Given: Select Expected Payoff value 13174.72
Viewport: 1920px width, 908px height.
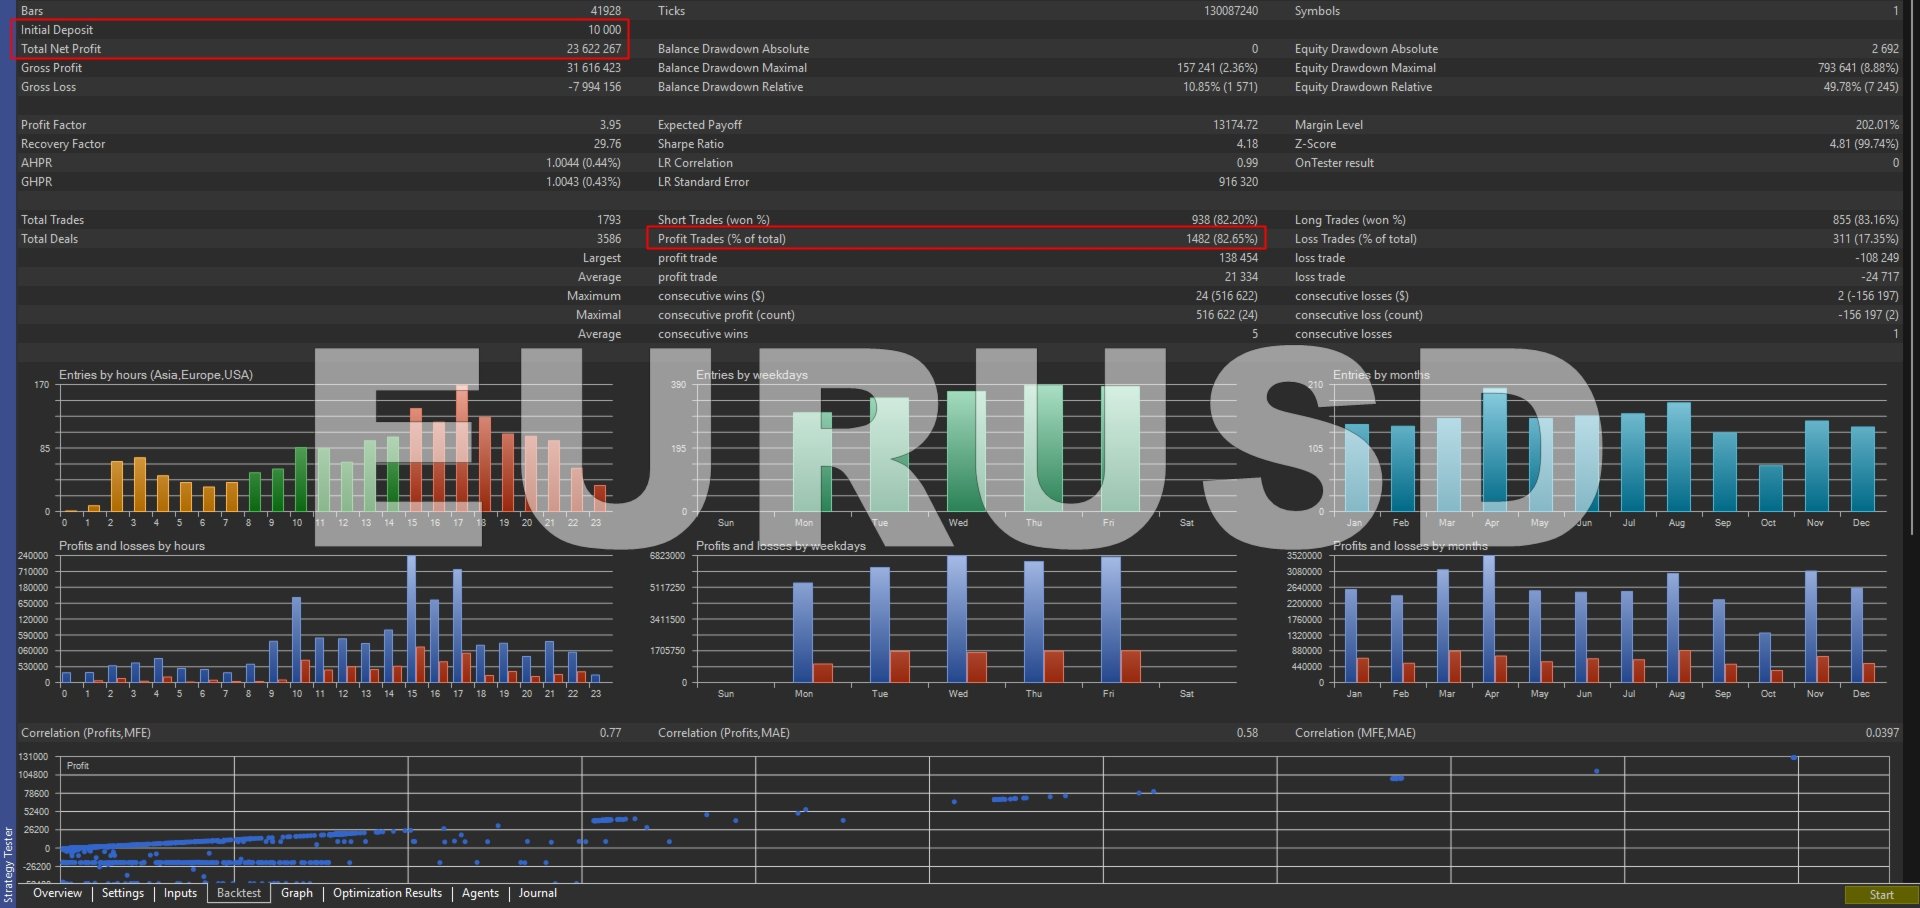Looking at the screenshot, I should [1235, 125].
